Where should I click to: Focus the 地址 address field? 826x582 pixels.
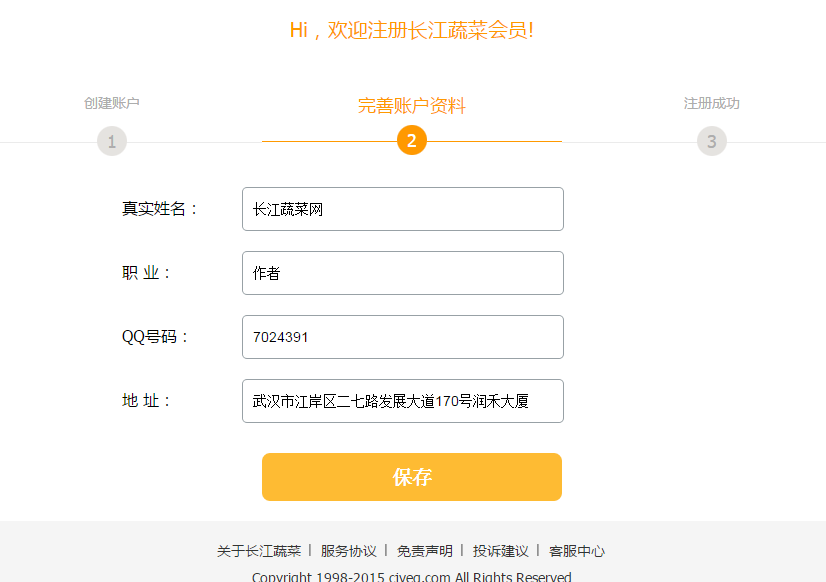403,401
